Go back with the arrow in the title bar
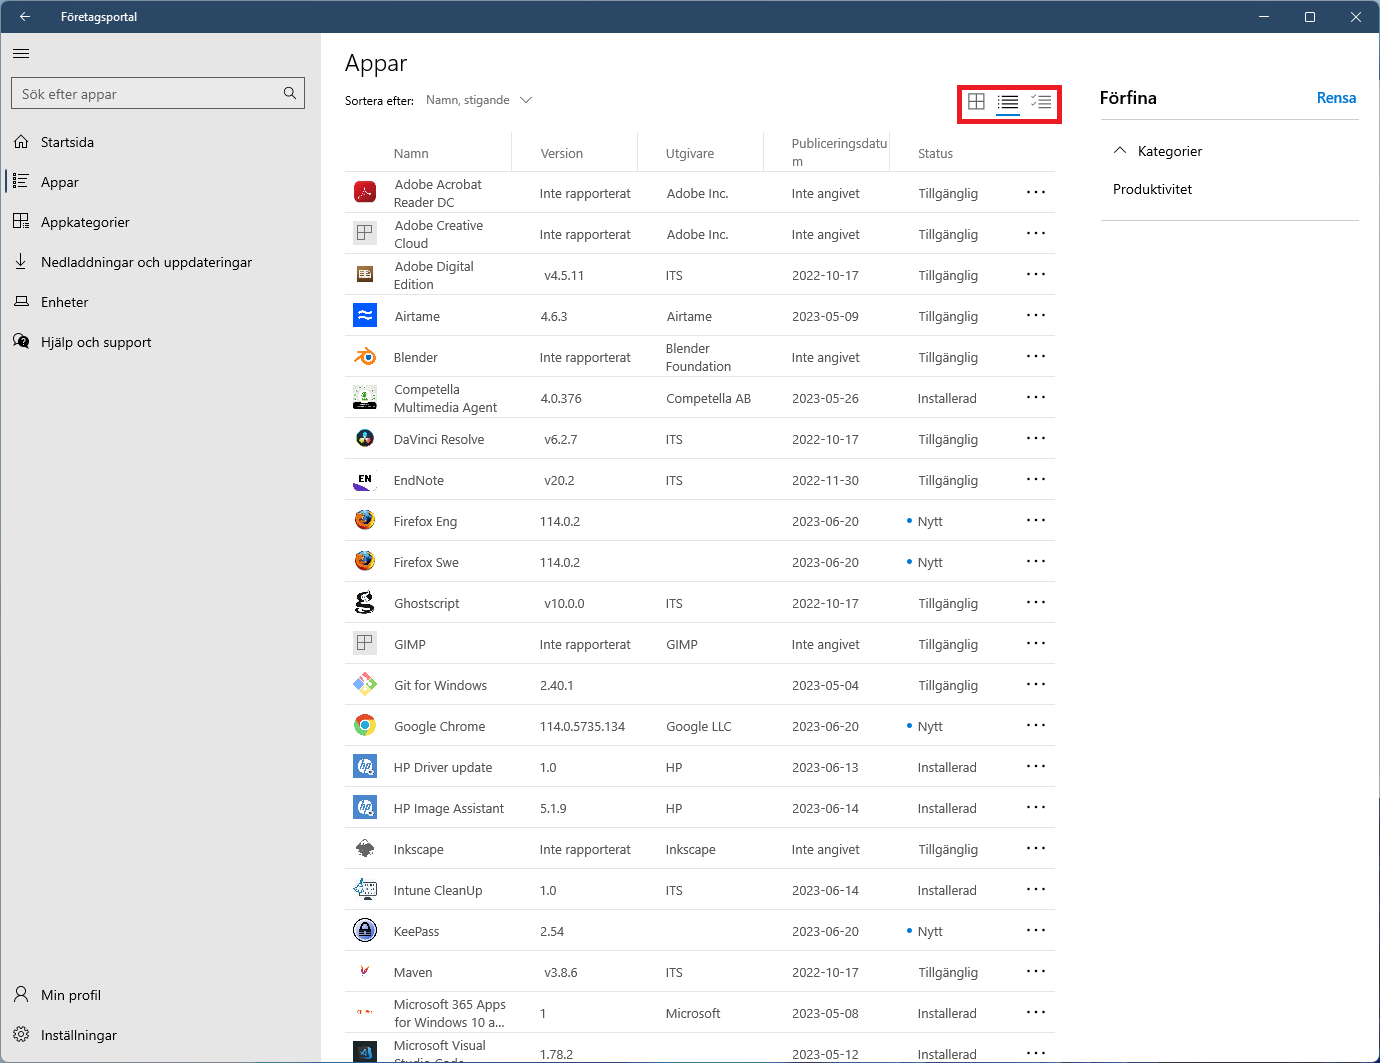1380x1063 pixels. [24, 17]
